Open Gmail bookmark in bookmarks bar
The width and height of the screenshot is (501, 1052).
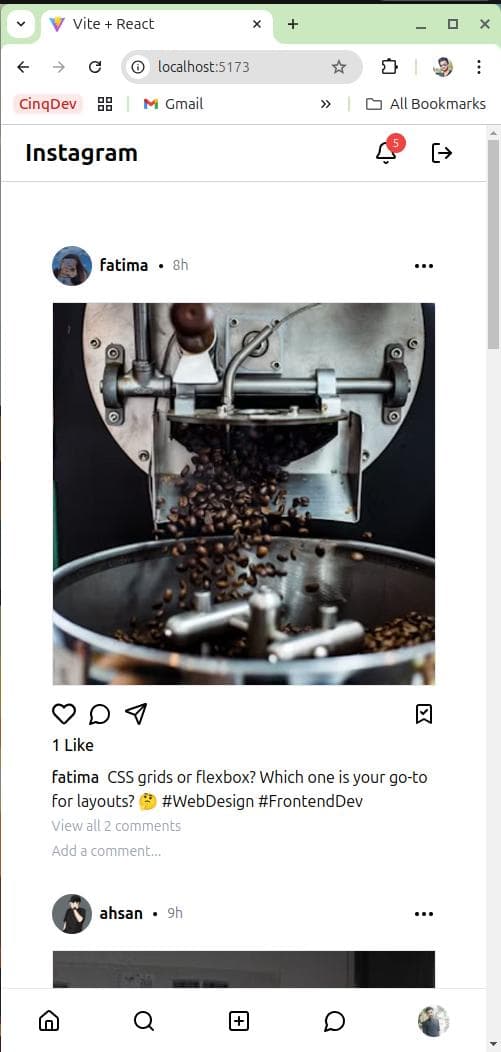coord(173,104)
